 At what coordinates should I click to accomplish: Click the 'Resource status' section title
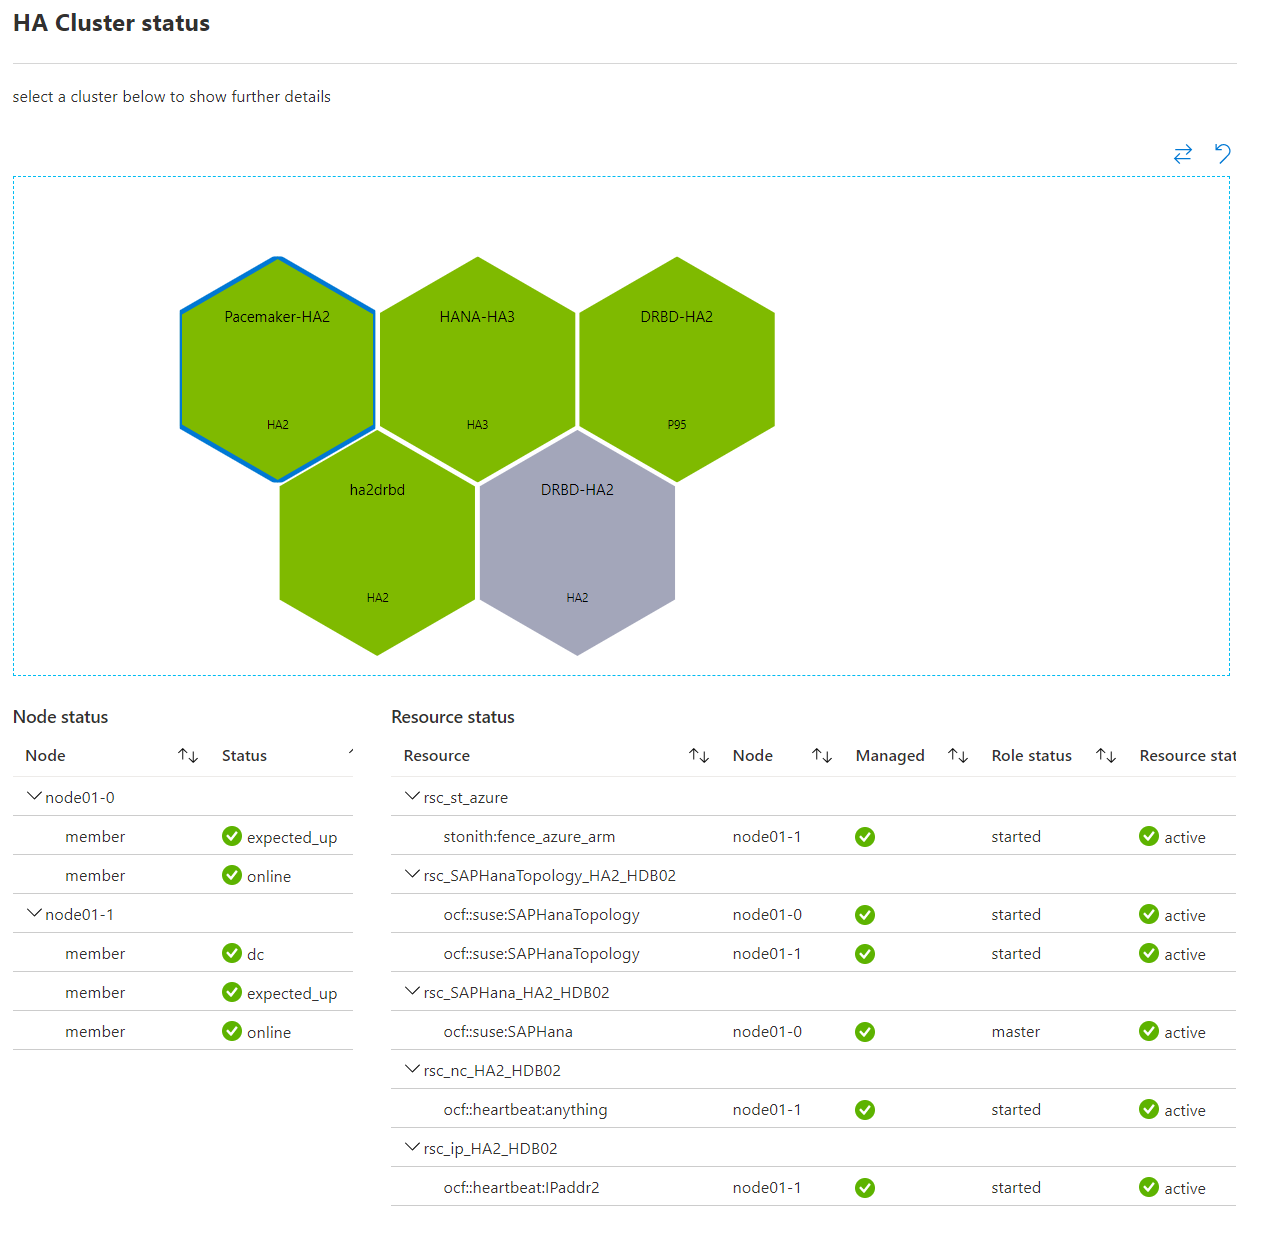(x=453, y=717)
